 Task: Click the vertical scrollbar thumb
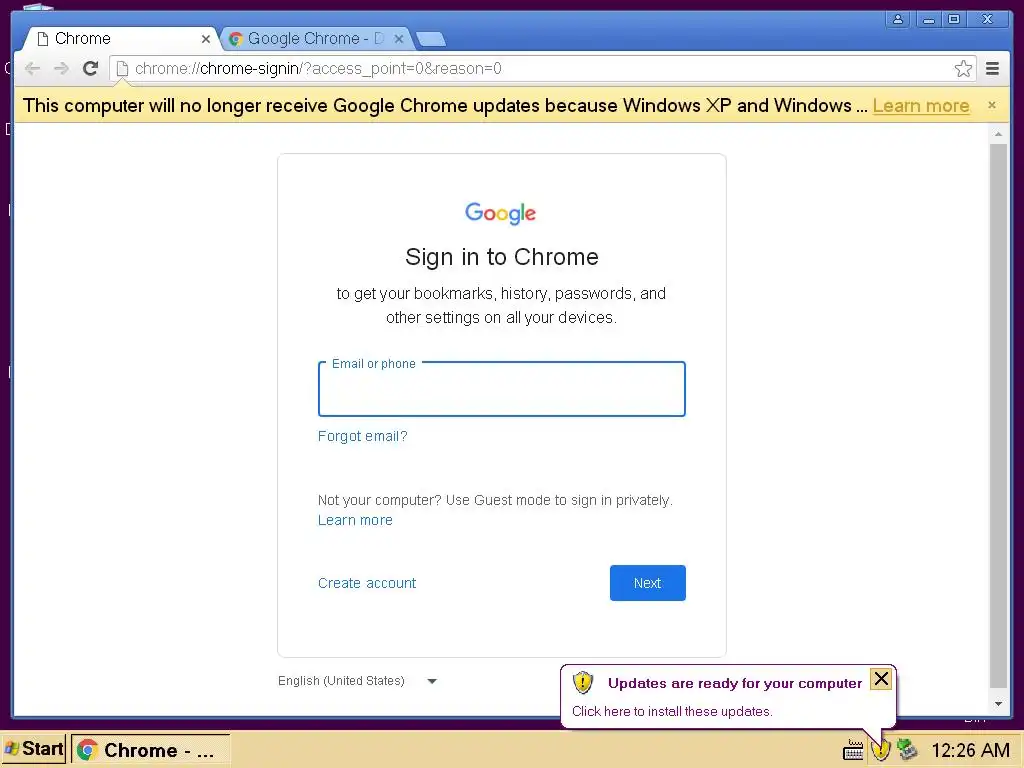tap(998, 415)
